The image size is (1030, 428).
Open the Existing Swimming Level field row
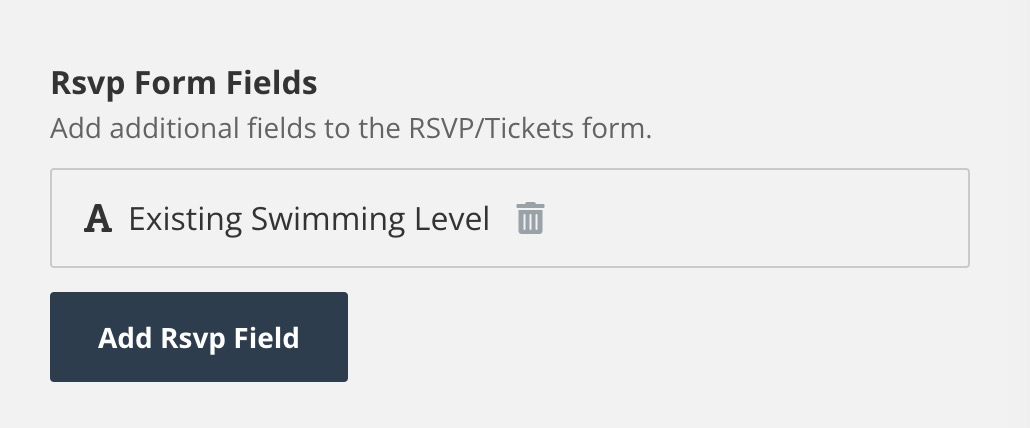510,218
